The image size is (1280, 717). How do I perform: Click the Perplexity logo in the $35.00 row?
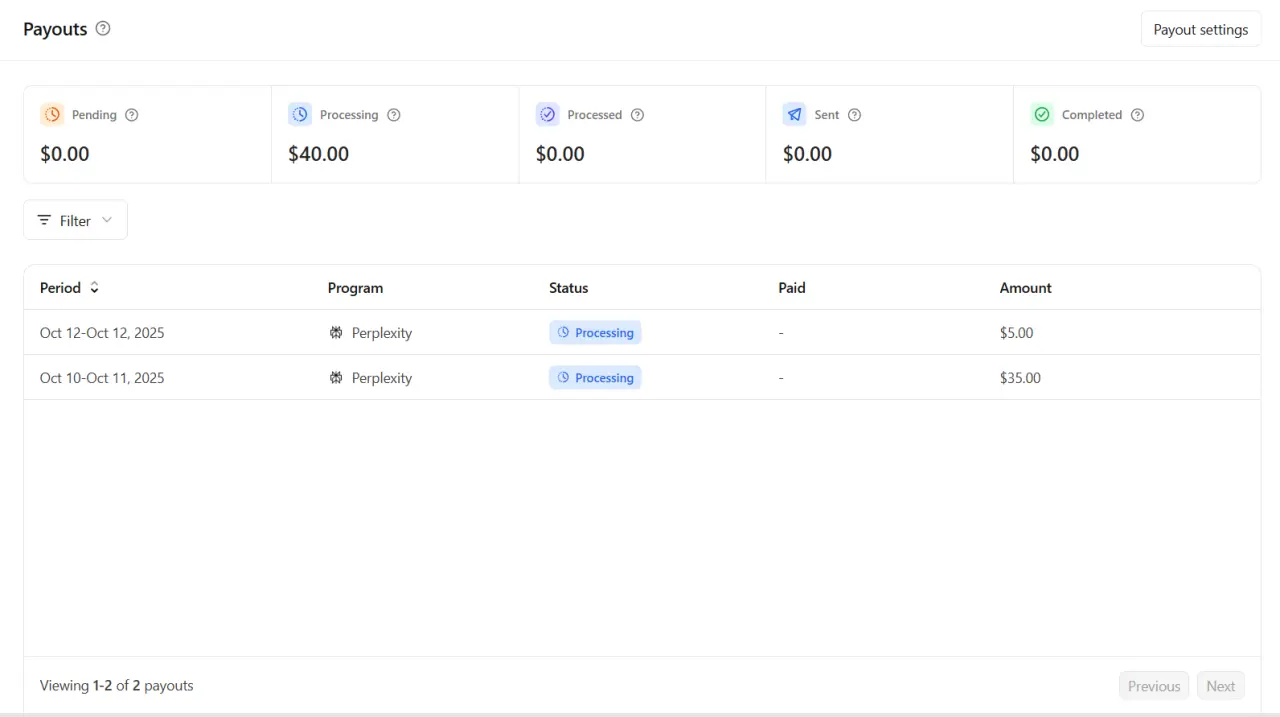click(336, 378)
